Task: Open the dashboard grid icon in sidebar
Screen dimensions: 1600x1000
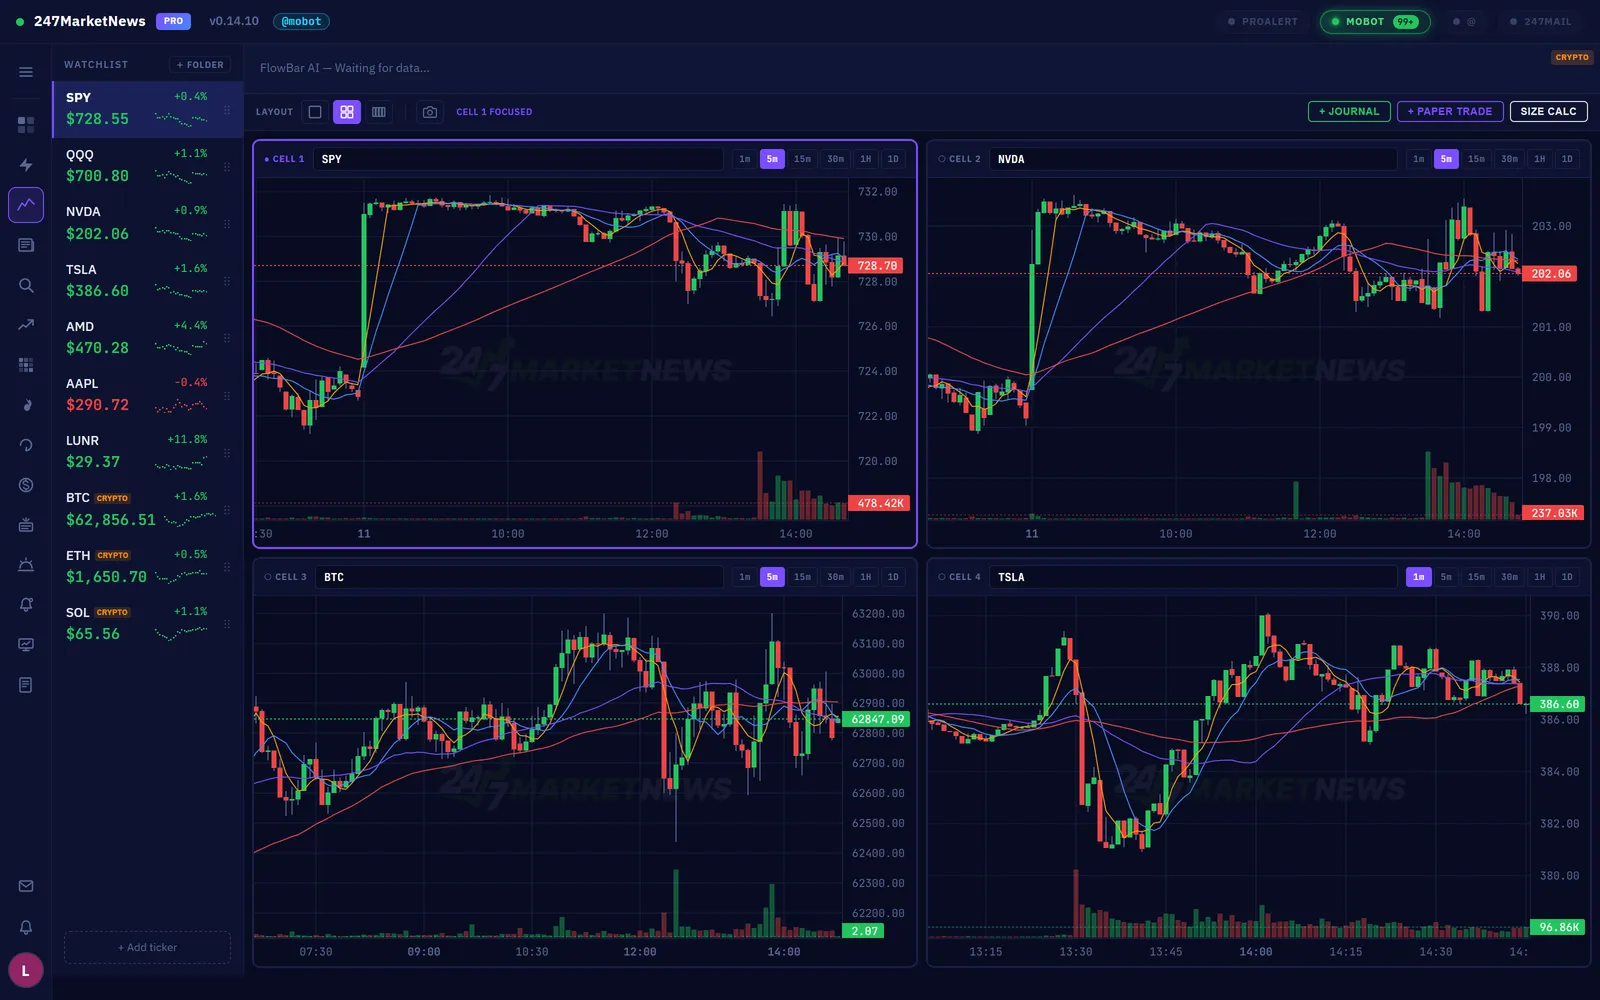Action: (26, 125)
